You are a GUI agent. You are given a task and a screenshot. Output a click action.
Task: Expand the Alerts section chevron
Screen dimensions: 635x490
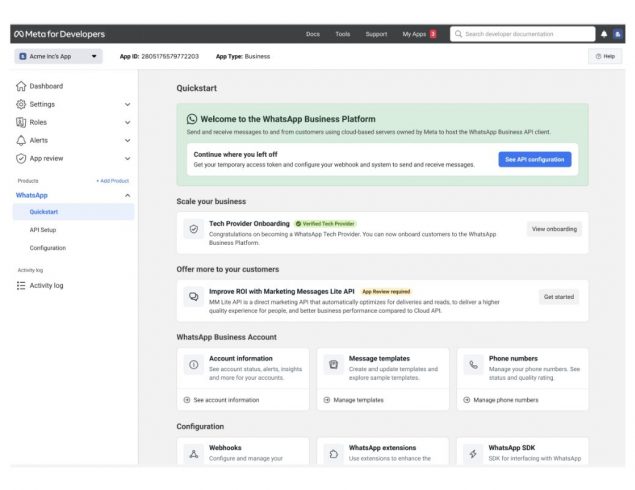[x=128, y=141]
